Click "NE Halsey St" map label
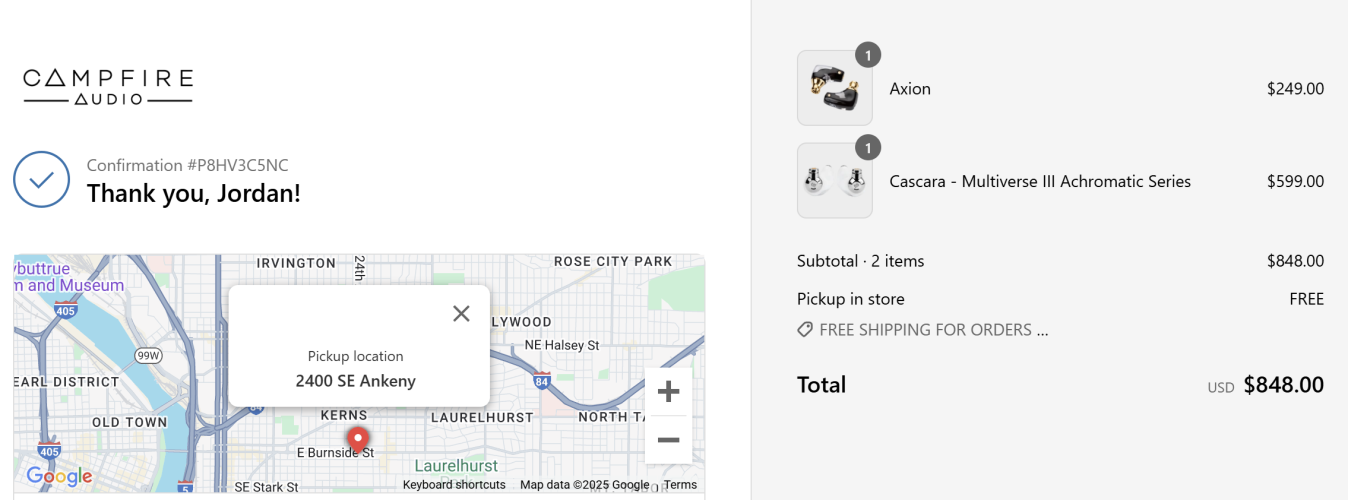This screenshot has width=1348, height=500. tap(562, 345)
